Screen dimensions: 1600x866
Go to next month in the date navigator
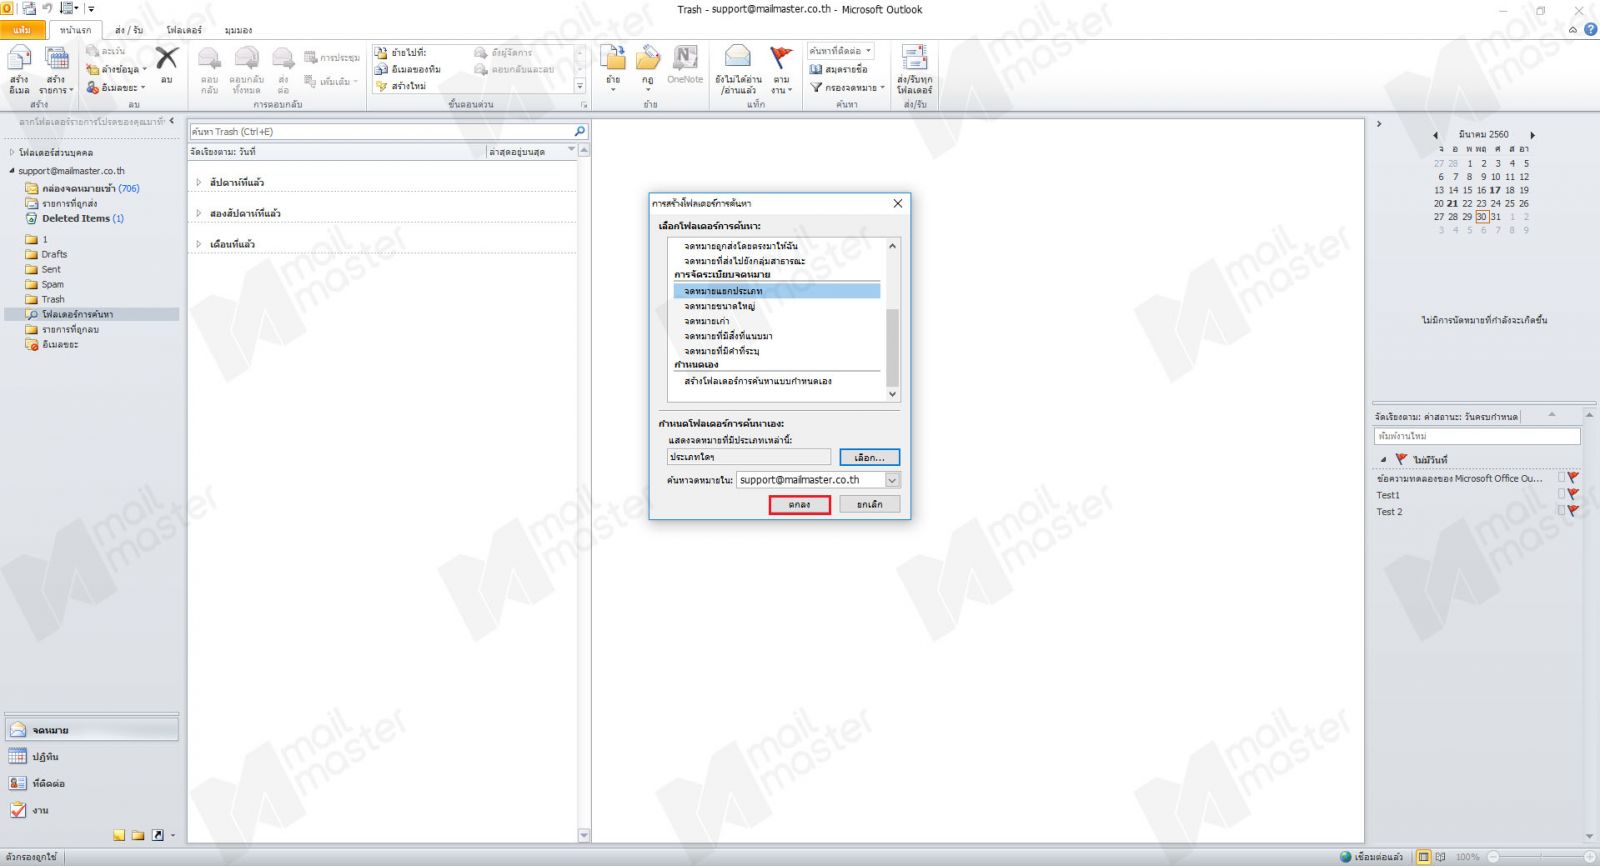click(1532, 135)
